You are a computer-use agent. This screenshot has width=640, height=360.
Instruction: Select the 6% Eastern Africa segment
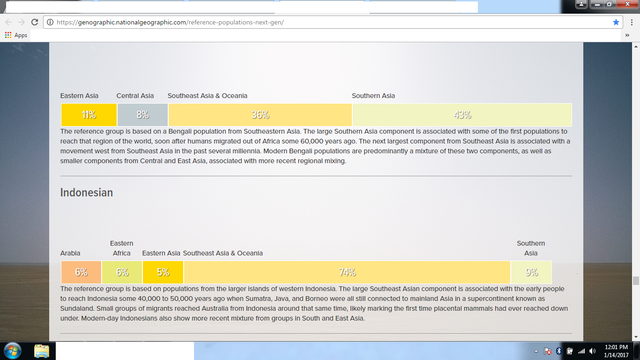click(122, 272)
